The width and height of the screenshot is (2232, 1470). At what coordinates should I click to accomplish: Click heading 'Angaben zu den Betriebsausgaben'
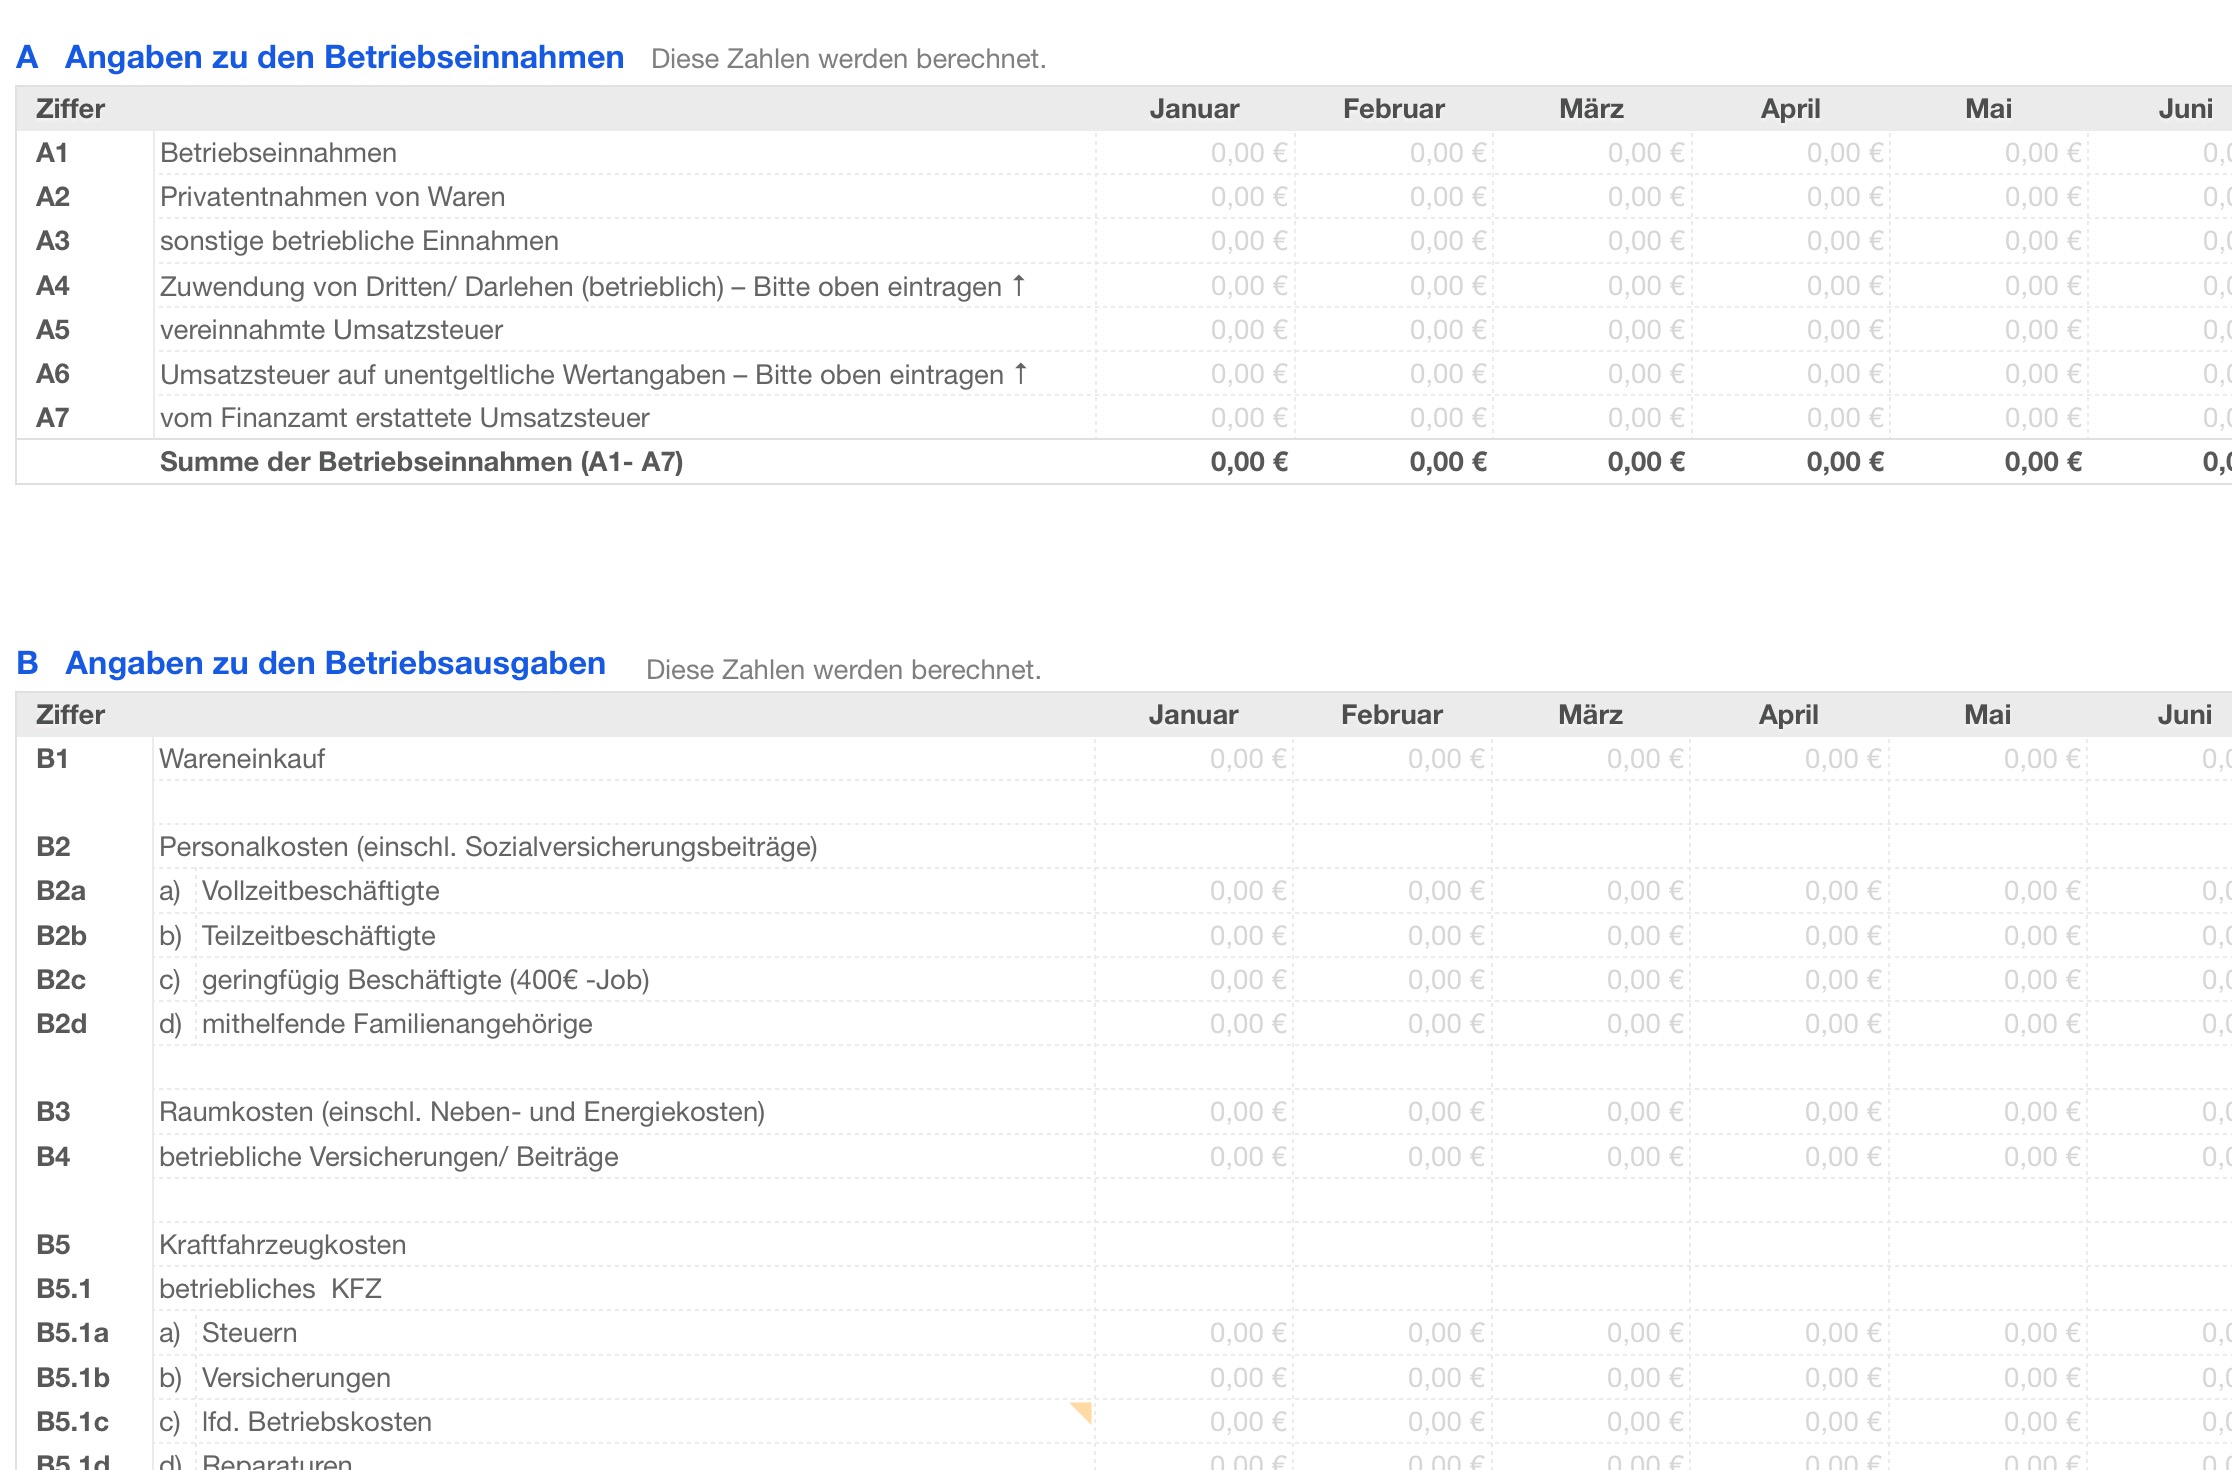click(335, 663)
